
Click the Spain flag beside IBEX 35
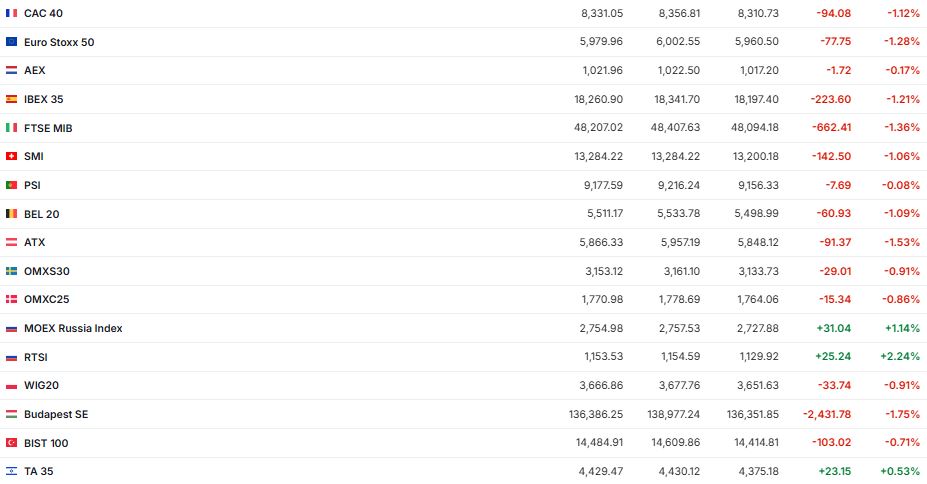(11, 99)
